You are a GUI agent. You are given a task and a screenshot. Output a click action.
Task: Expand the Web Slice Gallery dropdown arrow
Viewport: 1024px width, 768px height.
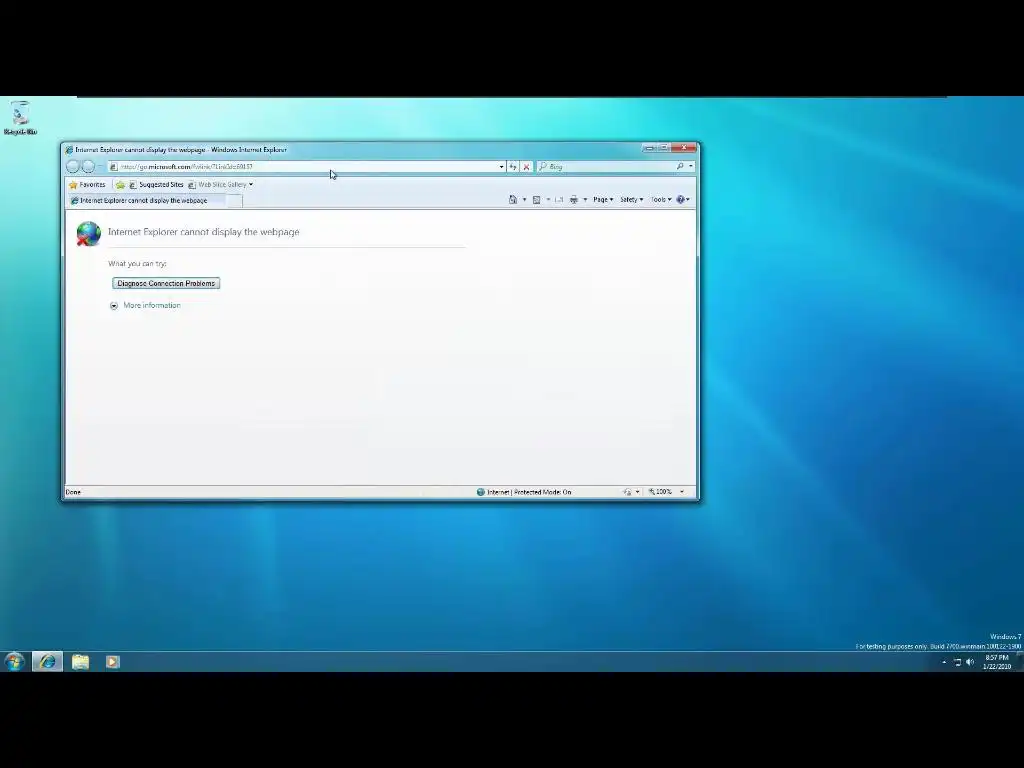[251, 185]
